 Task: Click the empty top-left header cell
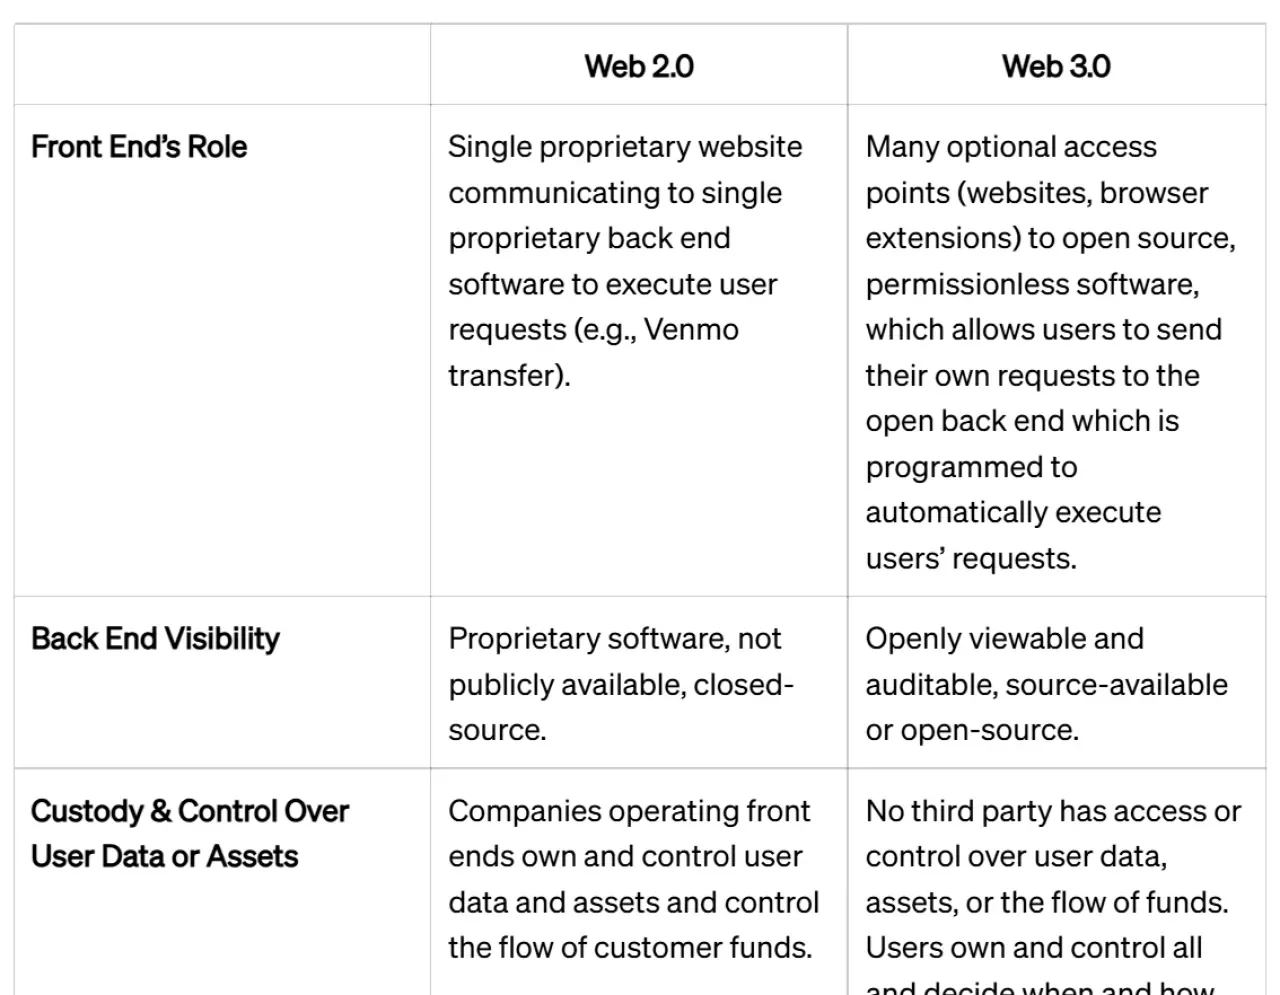tap(222, 65)
